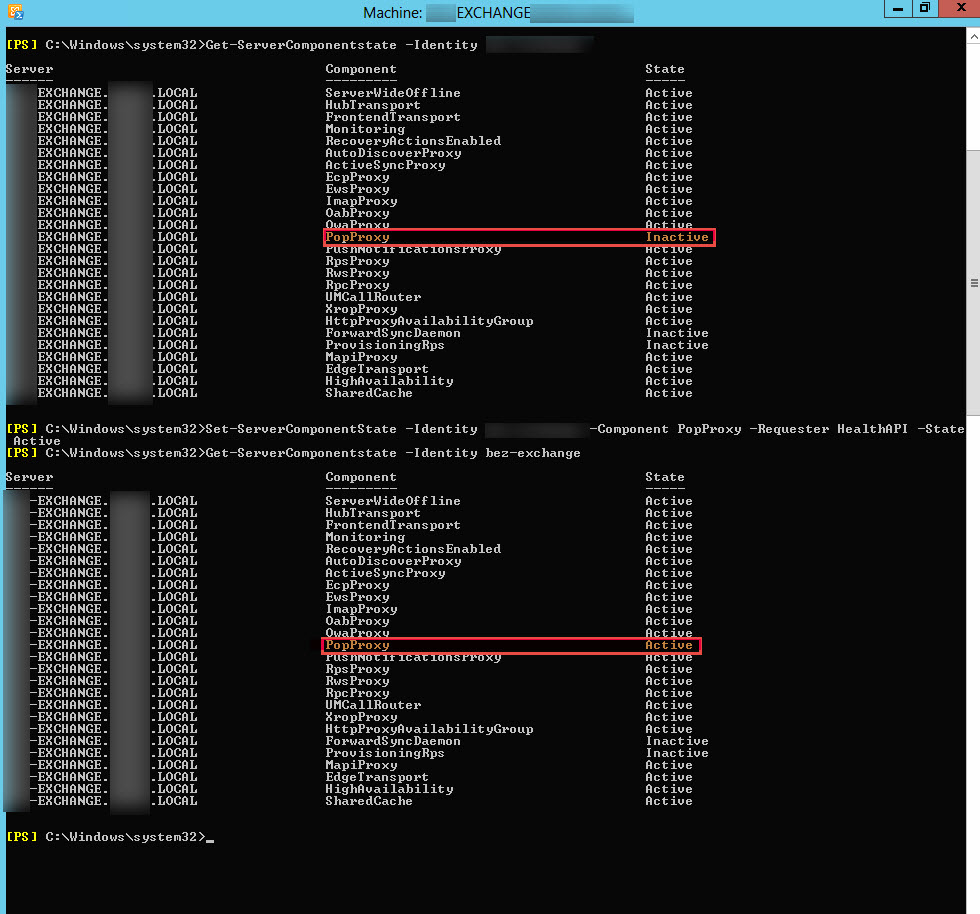Click the PopProxy row marked Active
The height and width of the screenshot is (914, 980).
pos(511,645)
